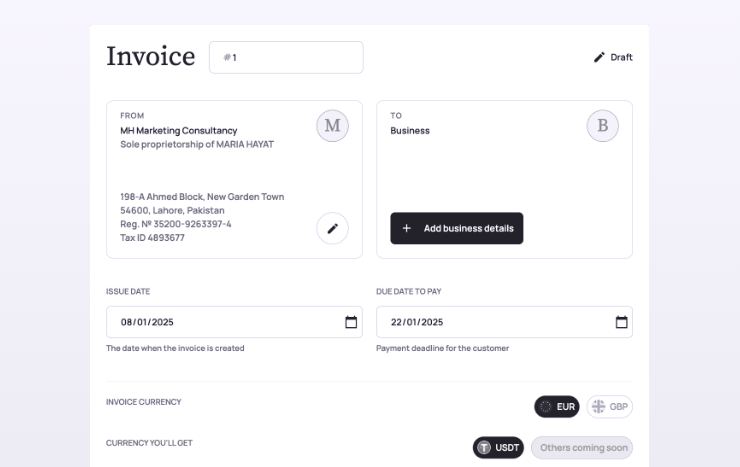Open the issue date calendar picker
This screenshot has width=740, height=467.
(x=351, y=322)
